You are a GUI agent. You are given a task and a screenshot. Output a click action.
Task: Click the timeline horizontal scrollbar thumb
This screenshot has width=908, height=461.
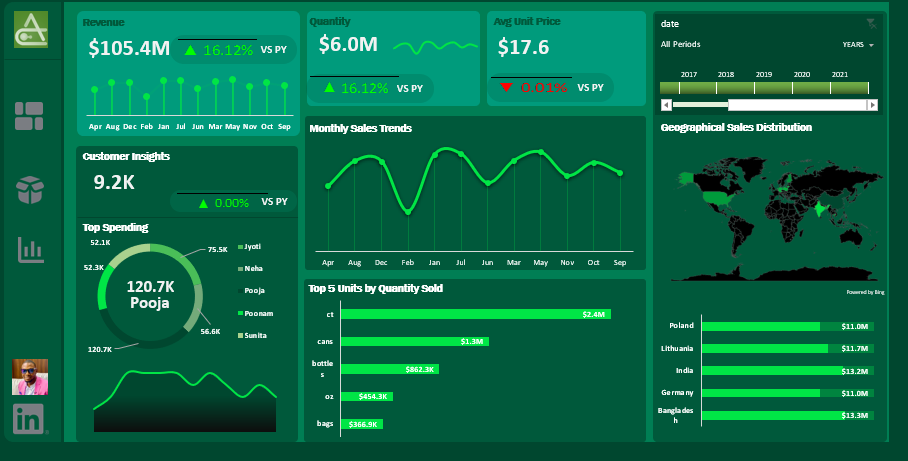pos(797,105)
